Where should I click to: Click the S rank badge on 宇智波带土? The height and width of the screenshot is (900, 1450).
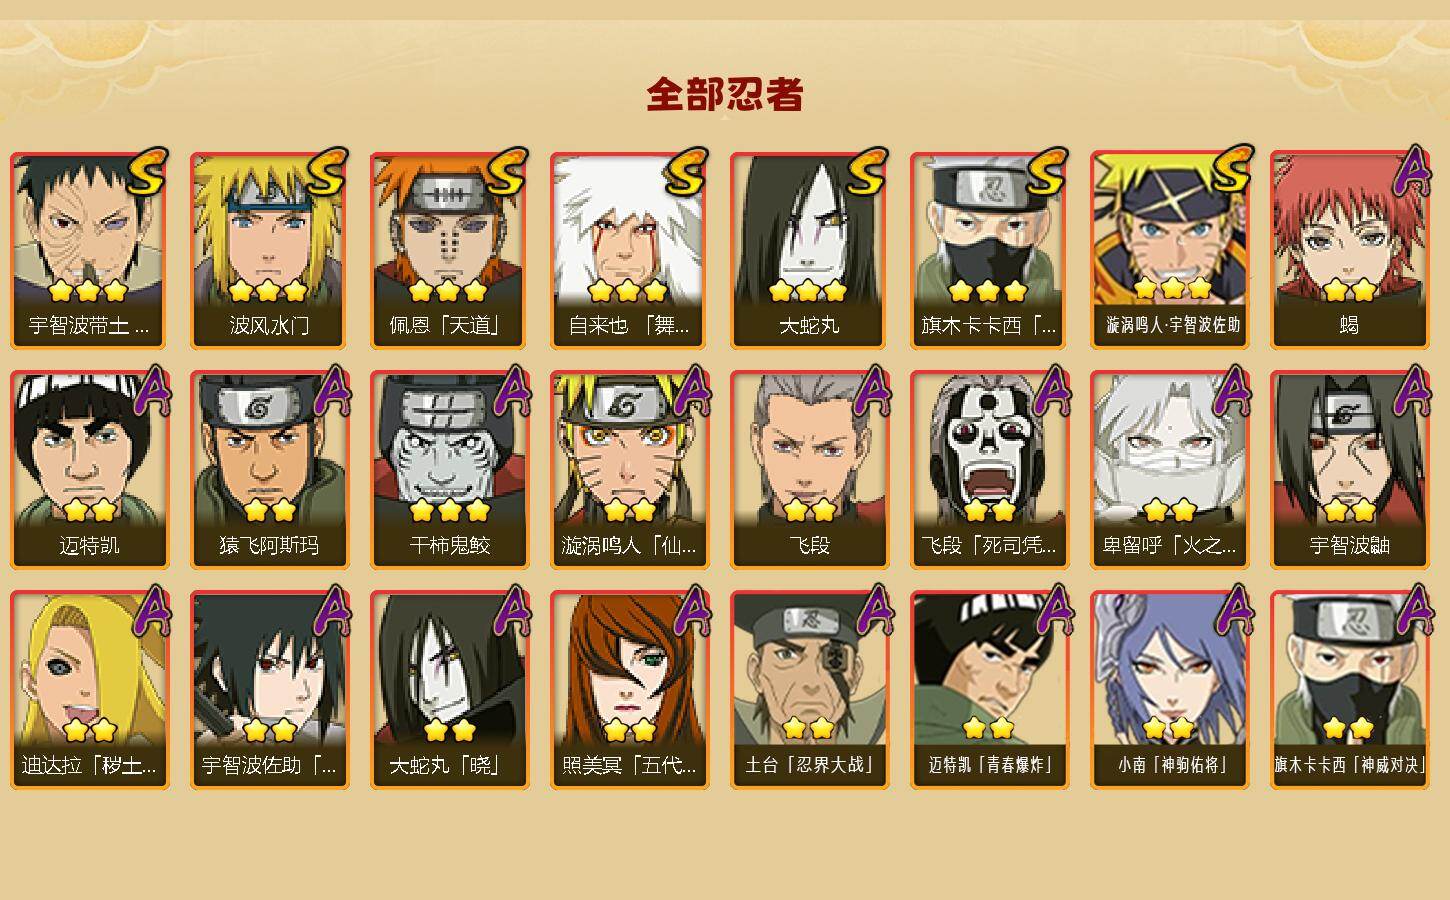(148, 172)
